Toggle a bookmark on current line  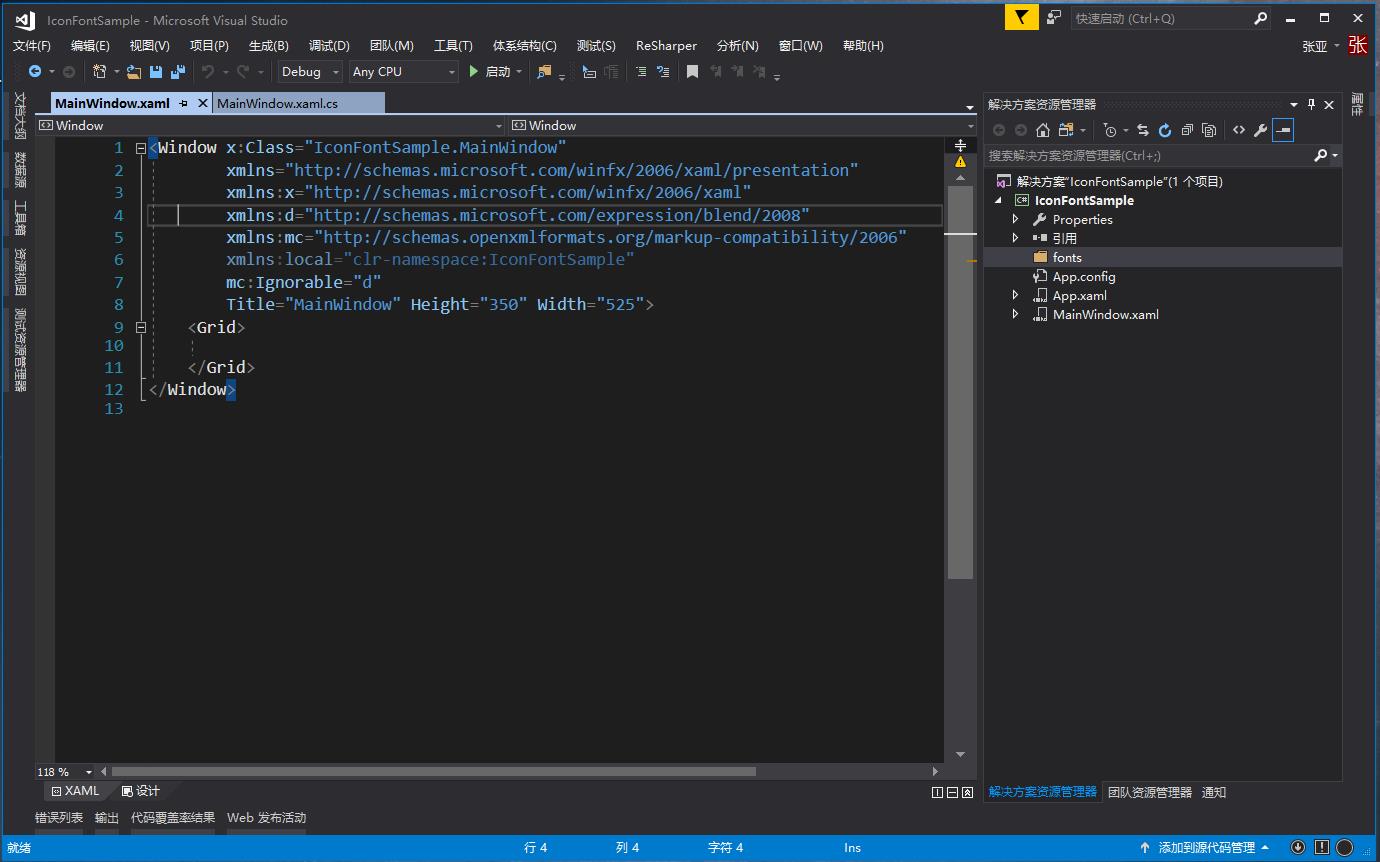[692, 71]
